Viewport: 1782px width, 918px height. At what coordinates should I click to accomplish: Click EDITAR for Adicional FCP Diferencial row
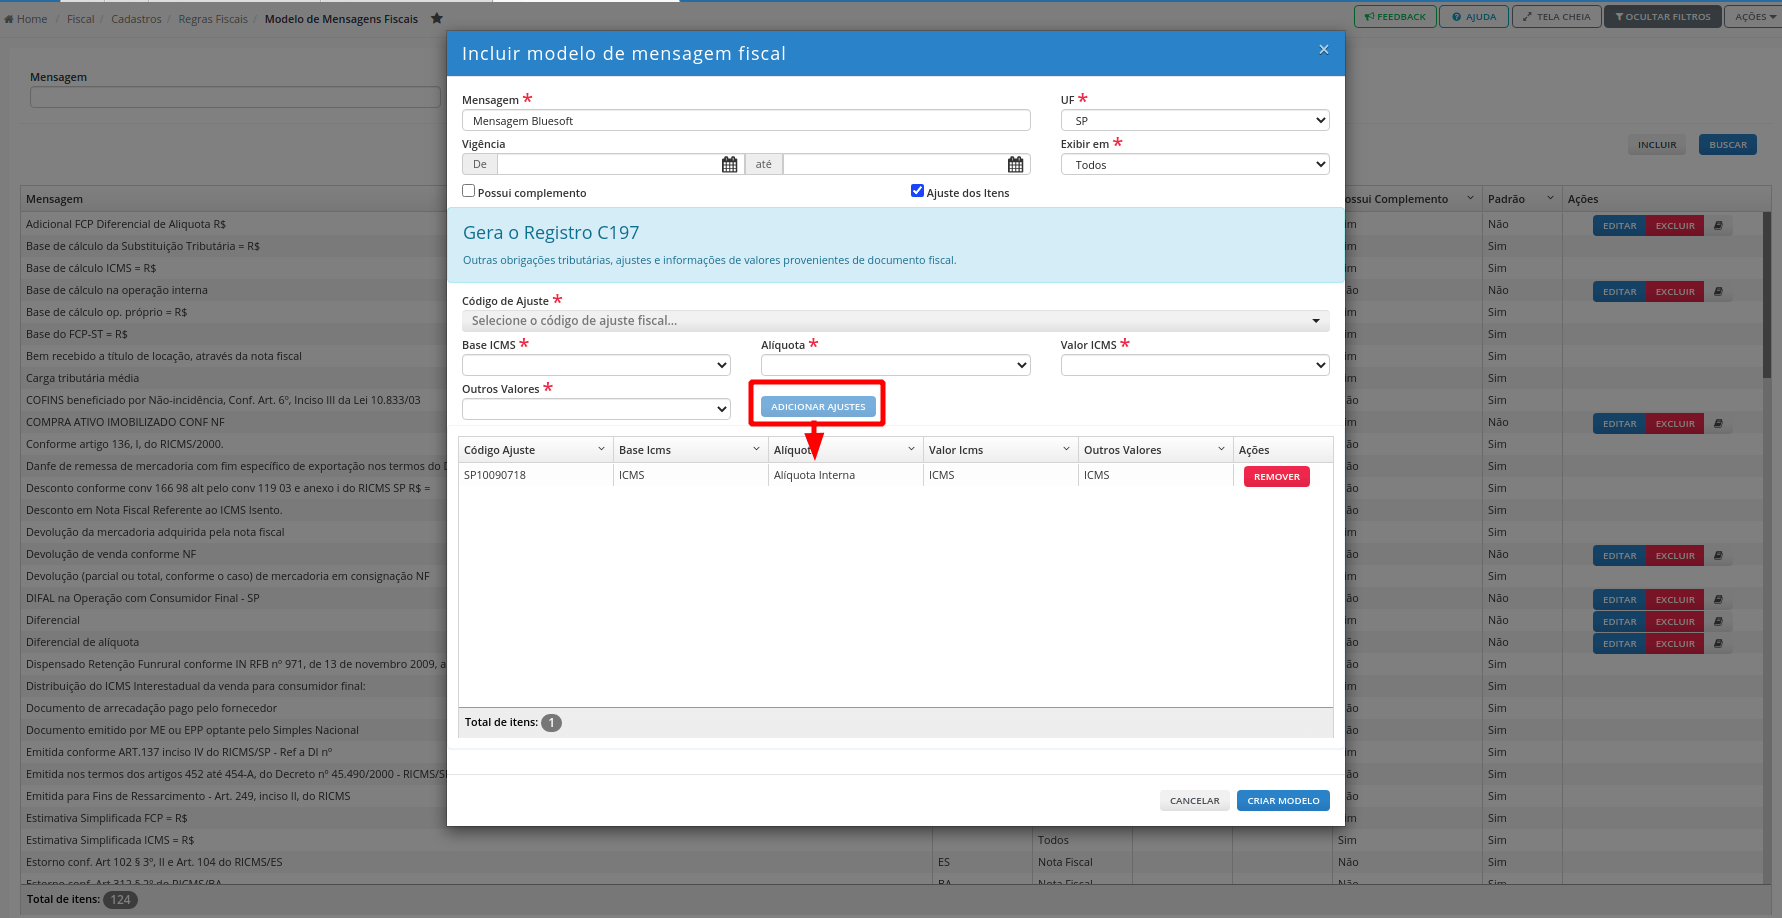pyautogui.click(x=1619, y=226)
